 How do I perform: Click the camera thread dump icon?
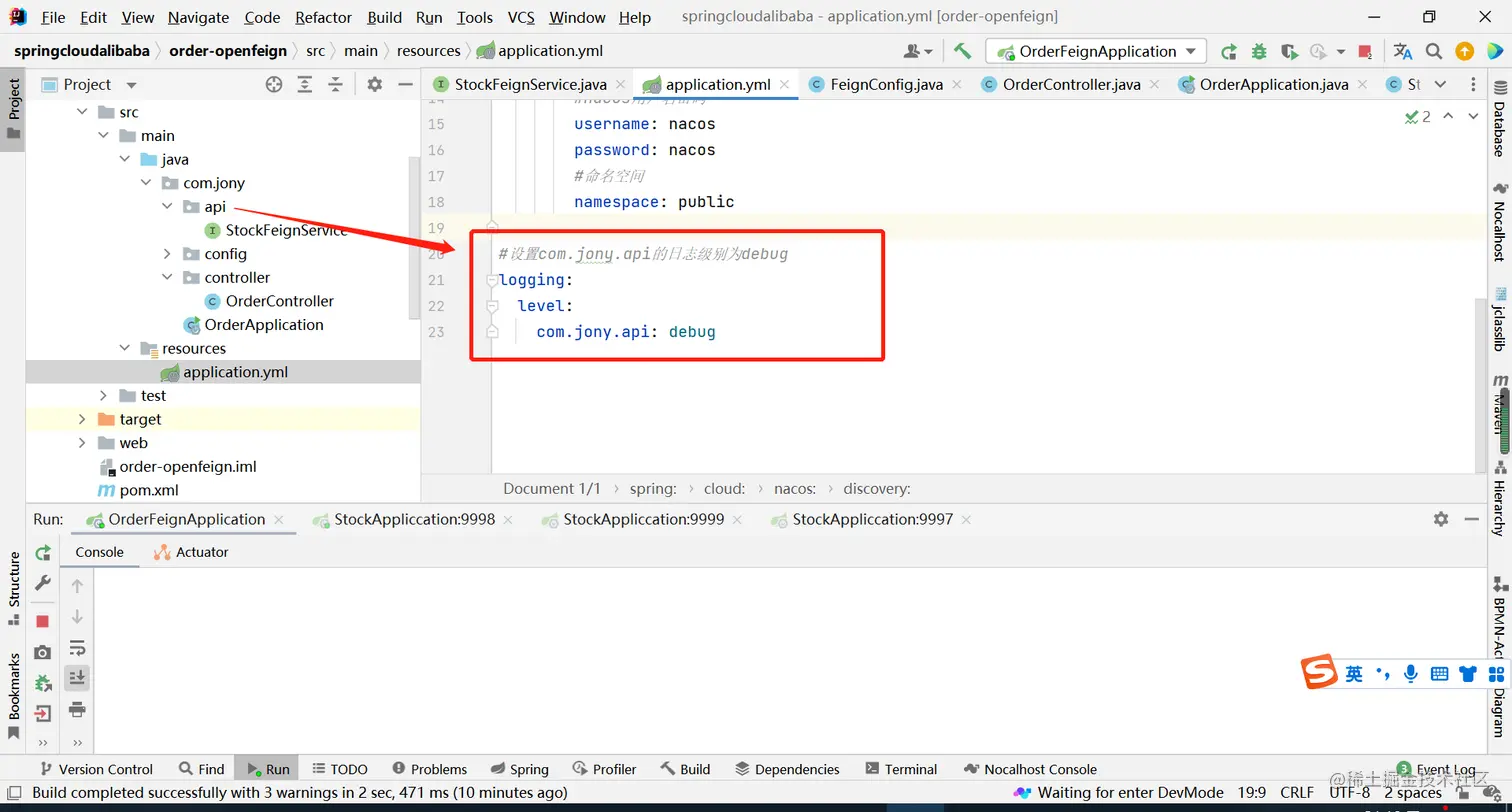click(43, 652)
